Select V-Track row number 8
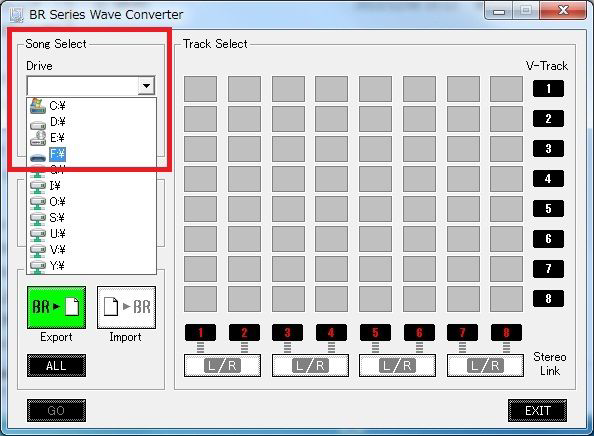Image resolution: width=594 pixels, height=436 pixels. (548, 298)
